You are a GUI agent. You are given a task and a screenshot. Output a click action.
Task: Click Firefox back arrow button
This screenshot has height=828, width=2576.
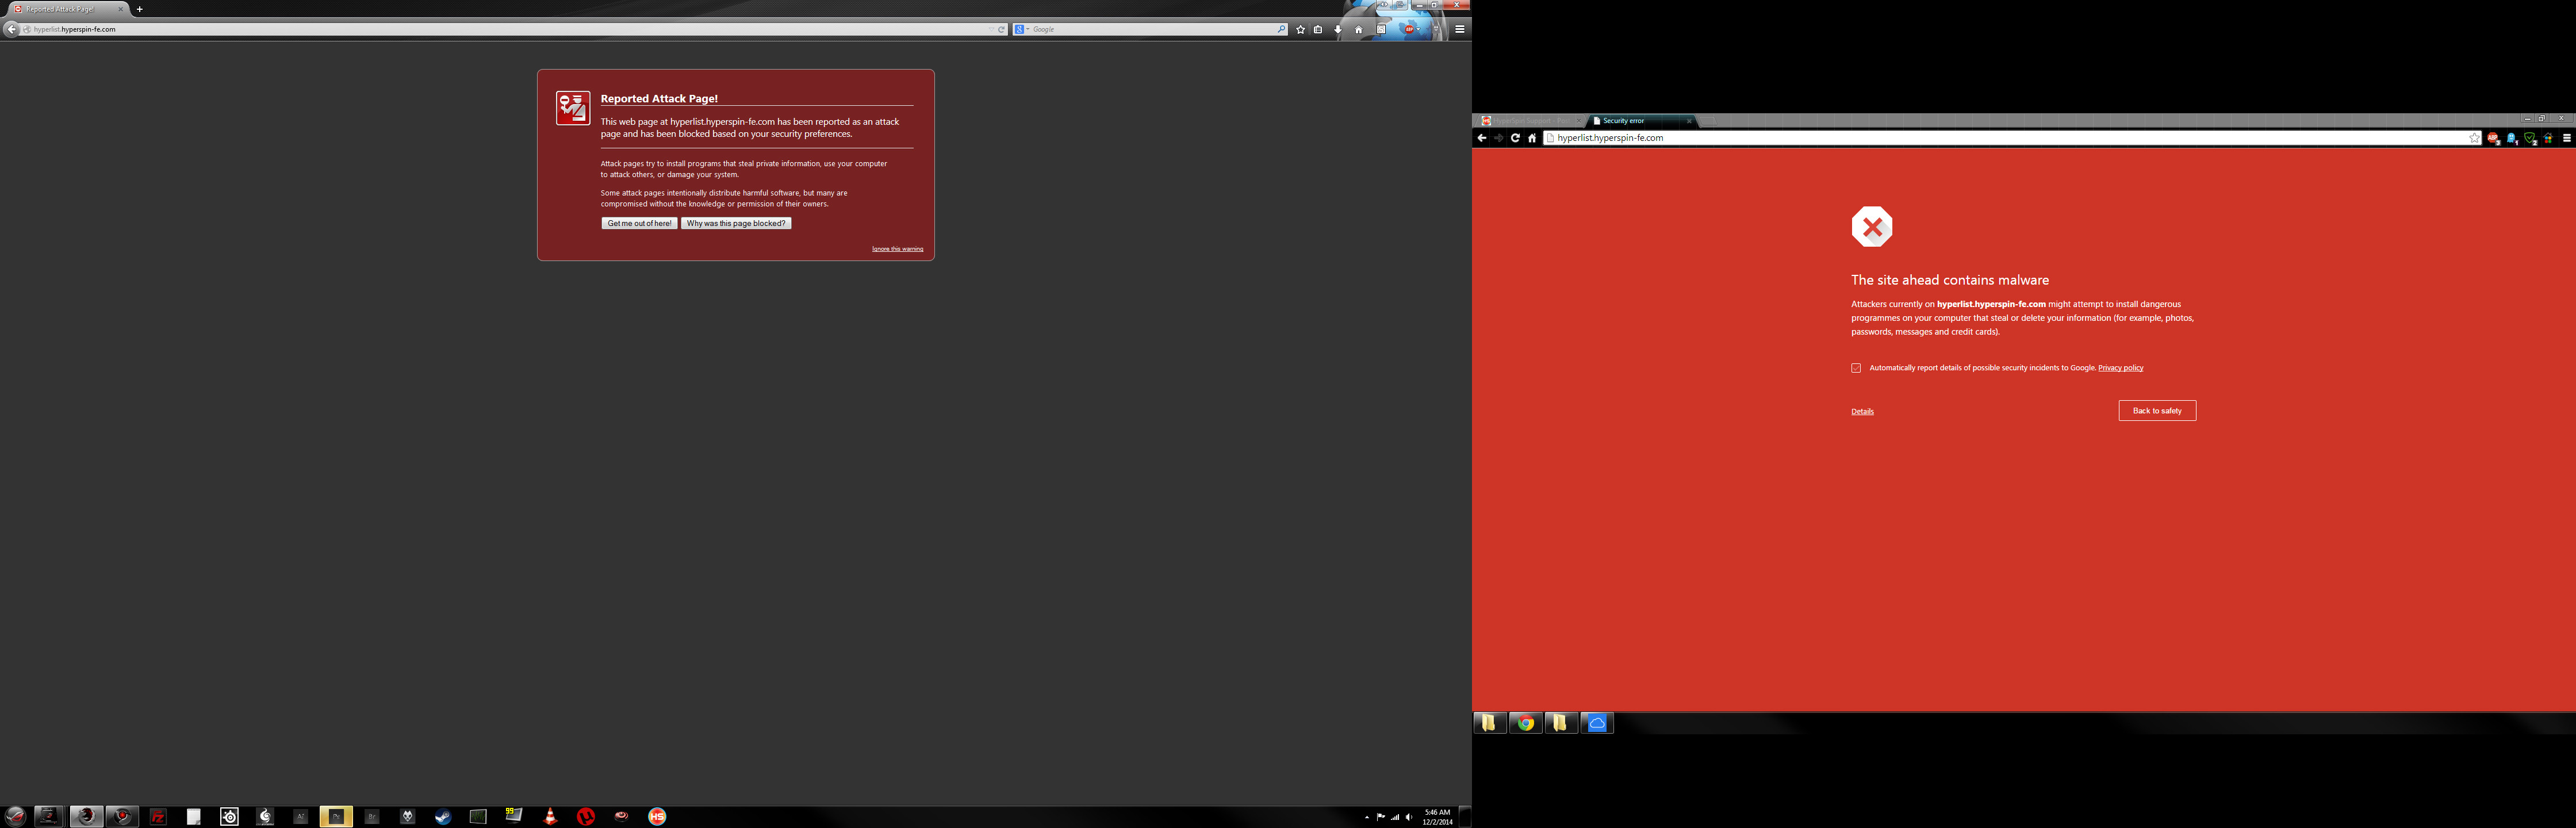coord(11,29)
